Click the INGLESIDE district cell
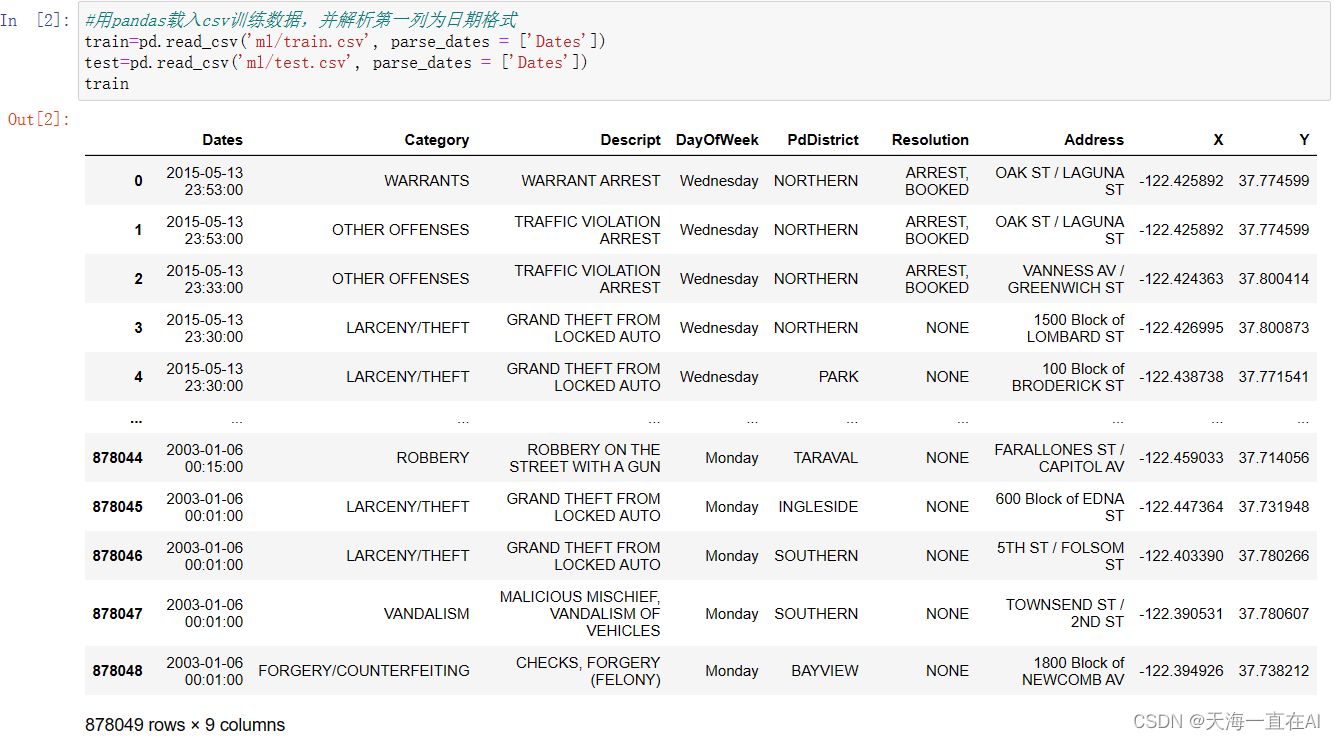Screen dimensions: 1335x740 pos(818,507)
